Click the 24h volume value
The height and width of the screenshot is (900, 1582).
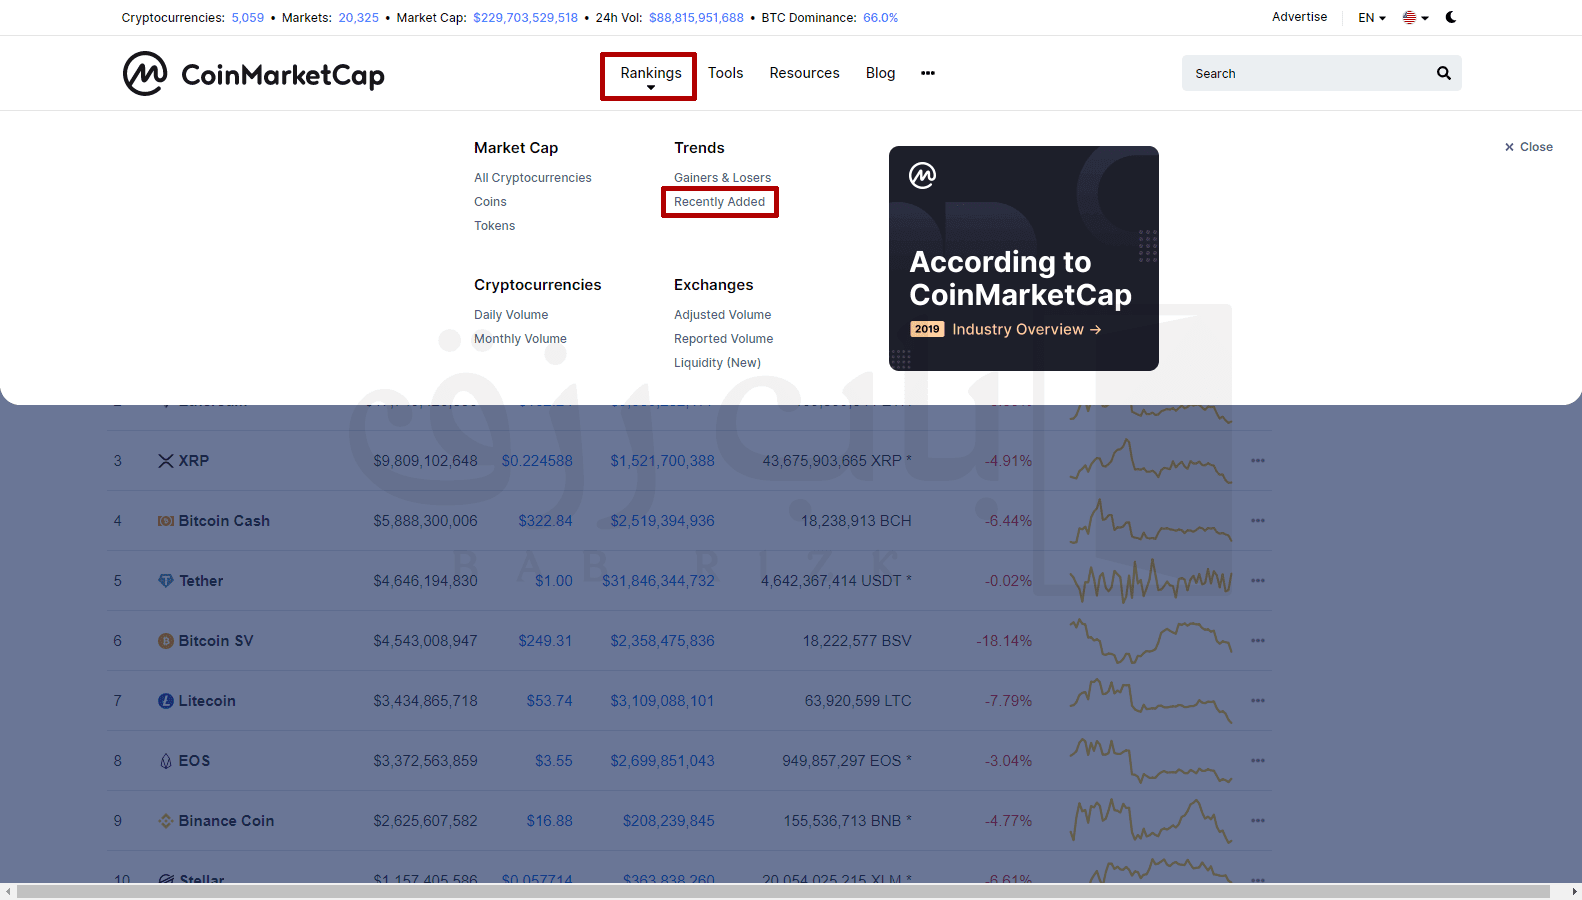click(x=696, y=18)
